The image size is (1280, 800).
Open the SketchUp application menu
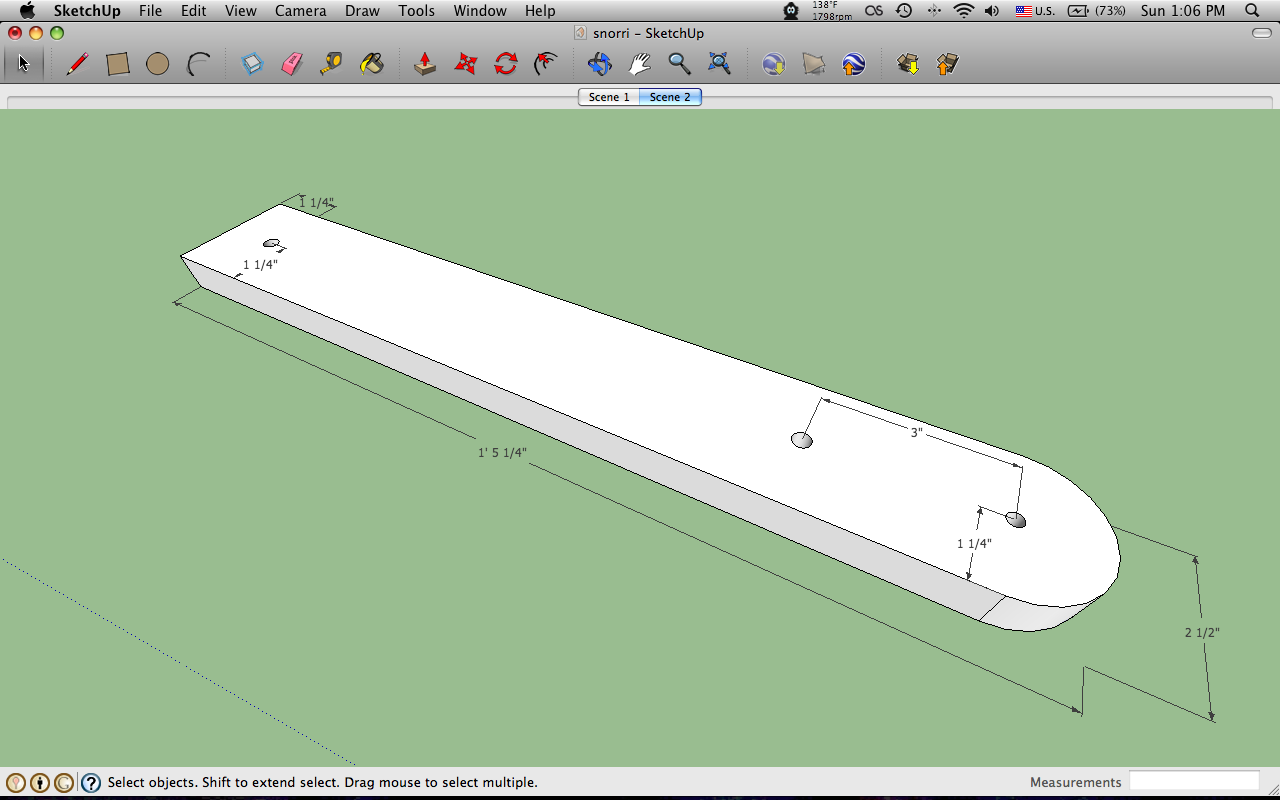pyautogui.click(x=87, y=11)
